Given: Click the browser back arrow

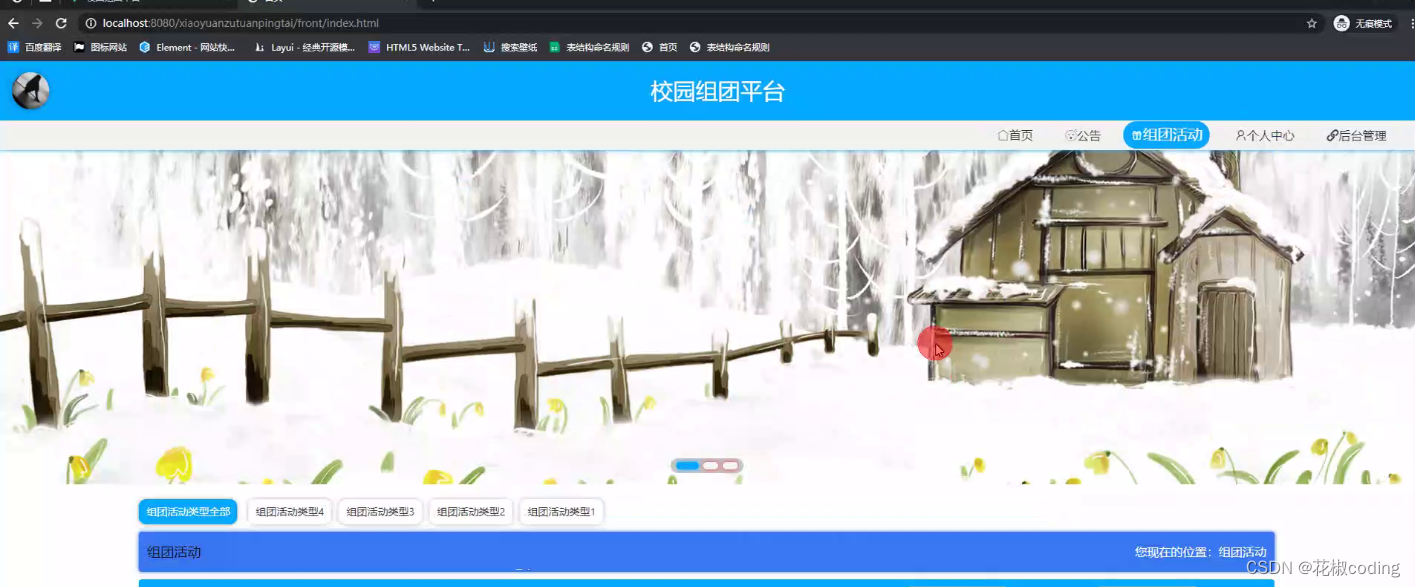Looking at the screenshot, I should pyautogui.click(x=13, y=23).
